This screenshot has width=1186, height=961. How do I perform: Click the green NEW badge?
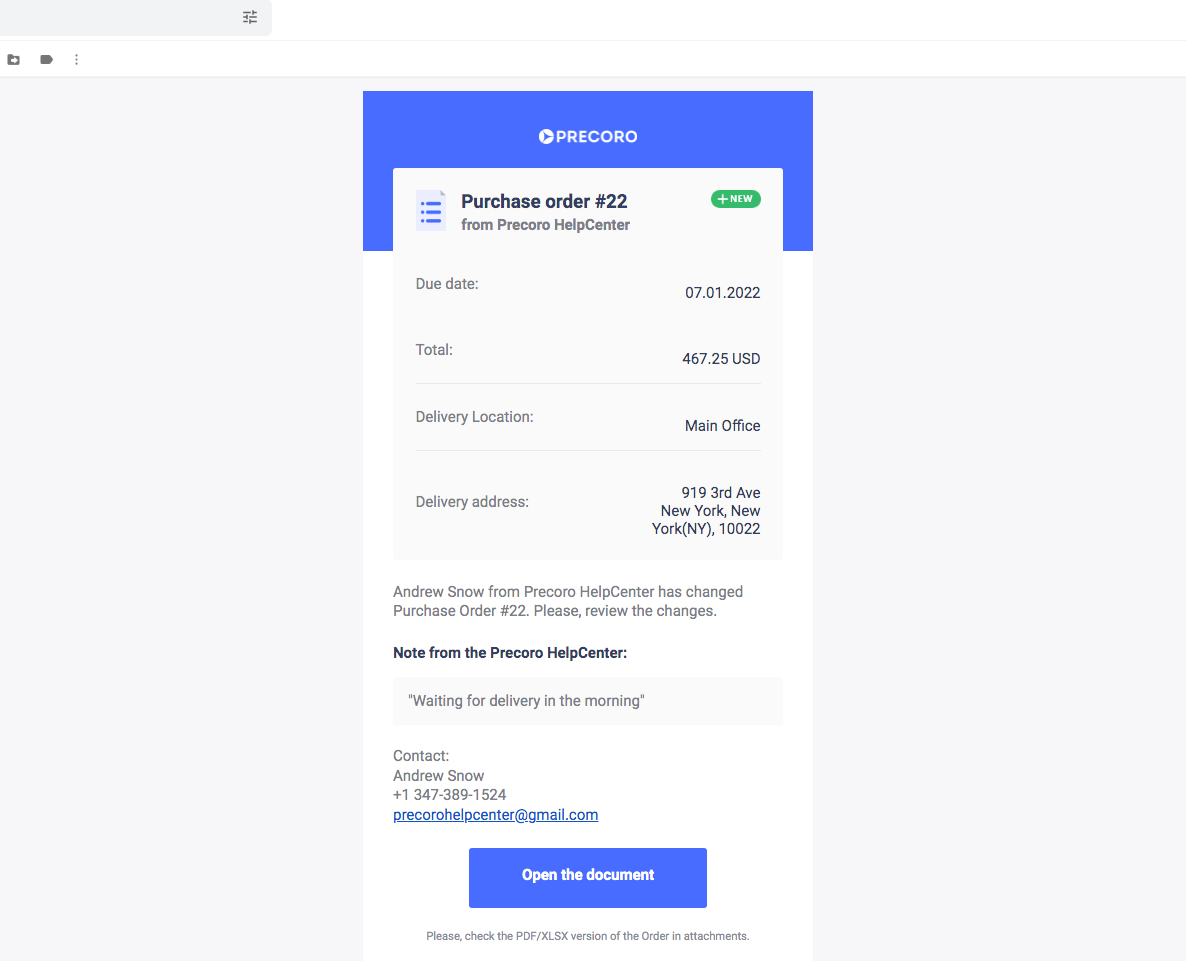[x=735, y=199]
